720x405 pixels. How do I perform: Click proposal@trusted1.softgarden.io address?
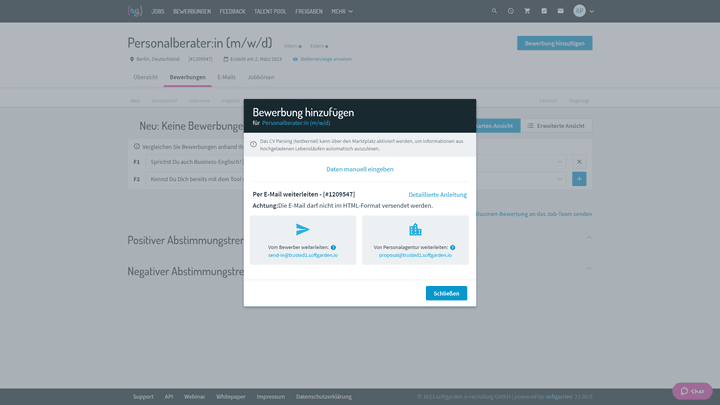415,255
